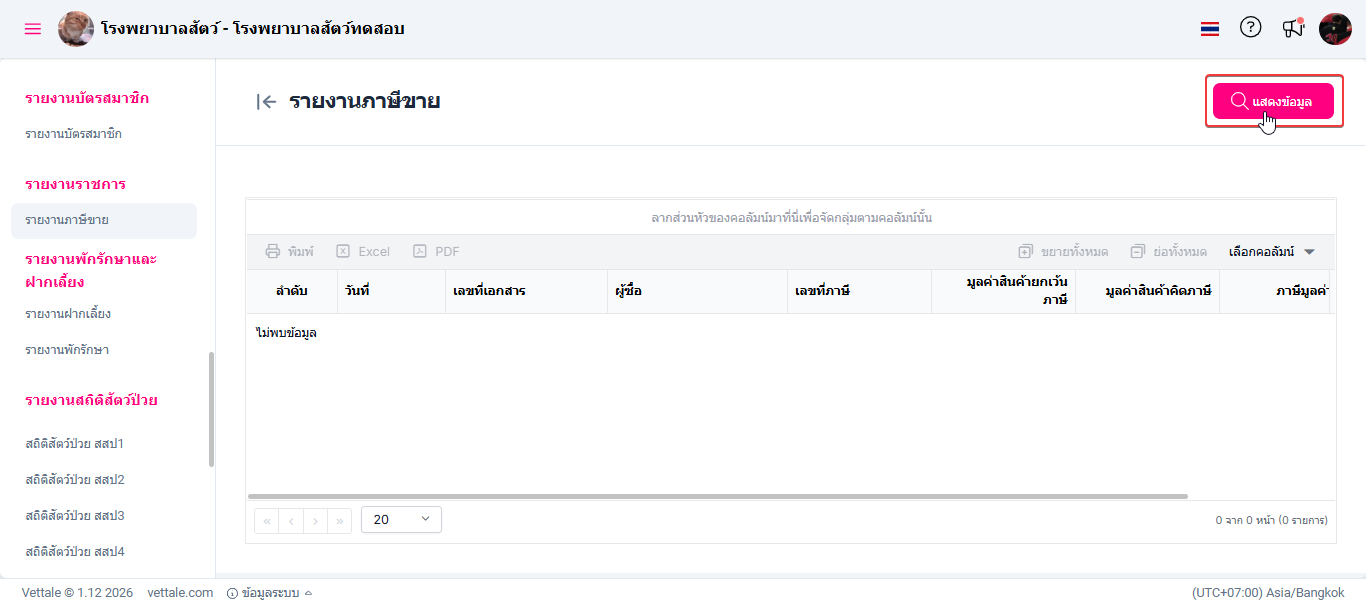Open the help question mark icon
The width and height of the screenshot is (1366, 607).
click(x=1251, y=28)
